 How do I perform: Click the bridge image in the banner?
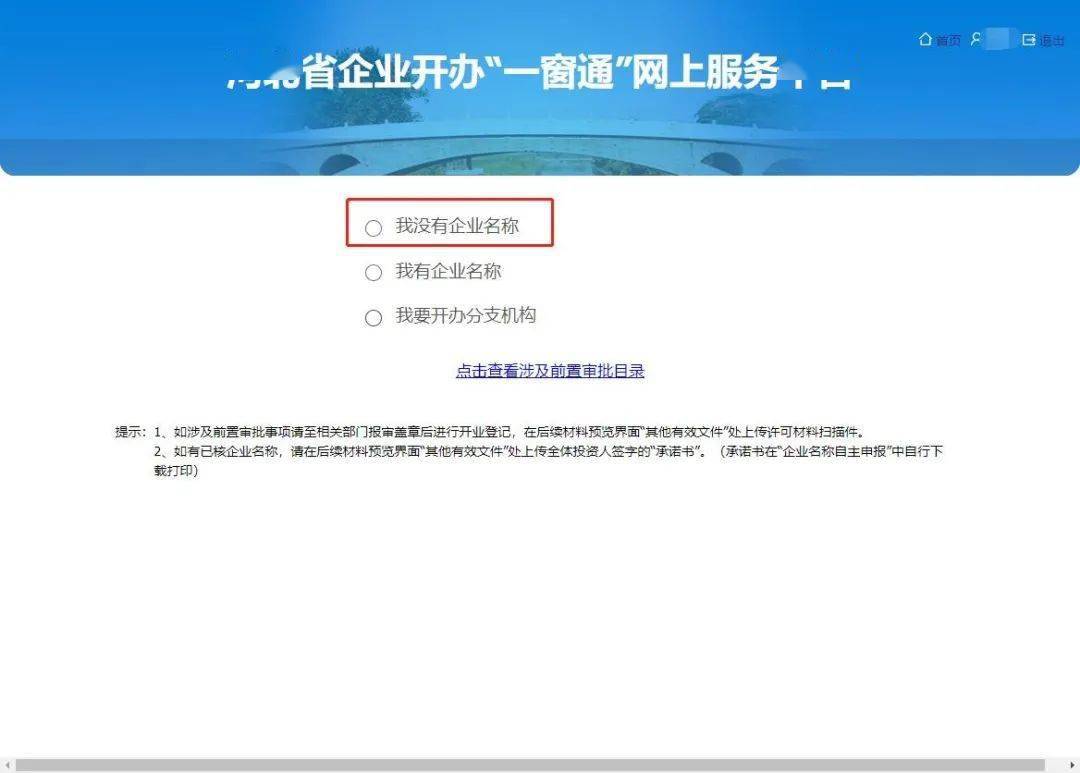(x=540, y=150)
